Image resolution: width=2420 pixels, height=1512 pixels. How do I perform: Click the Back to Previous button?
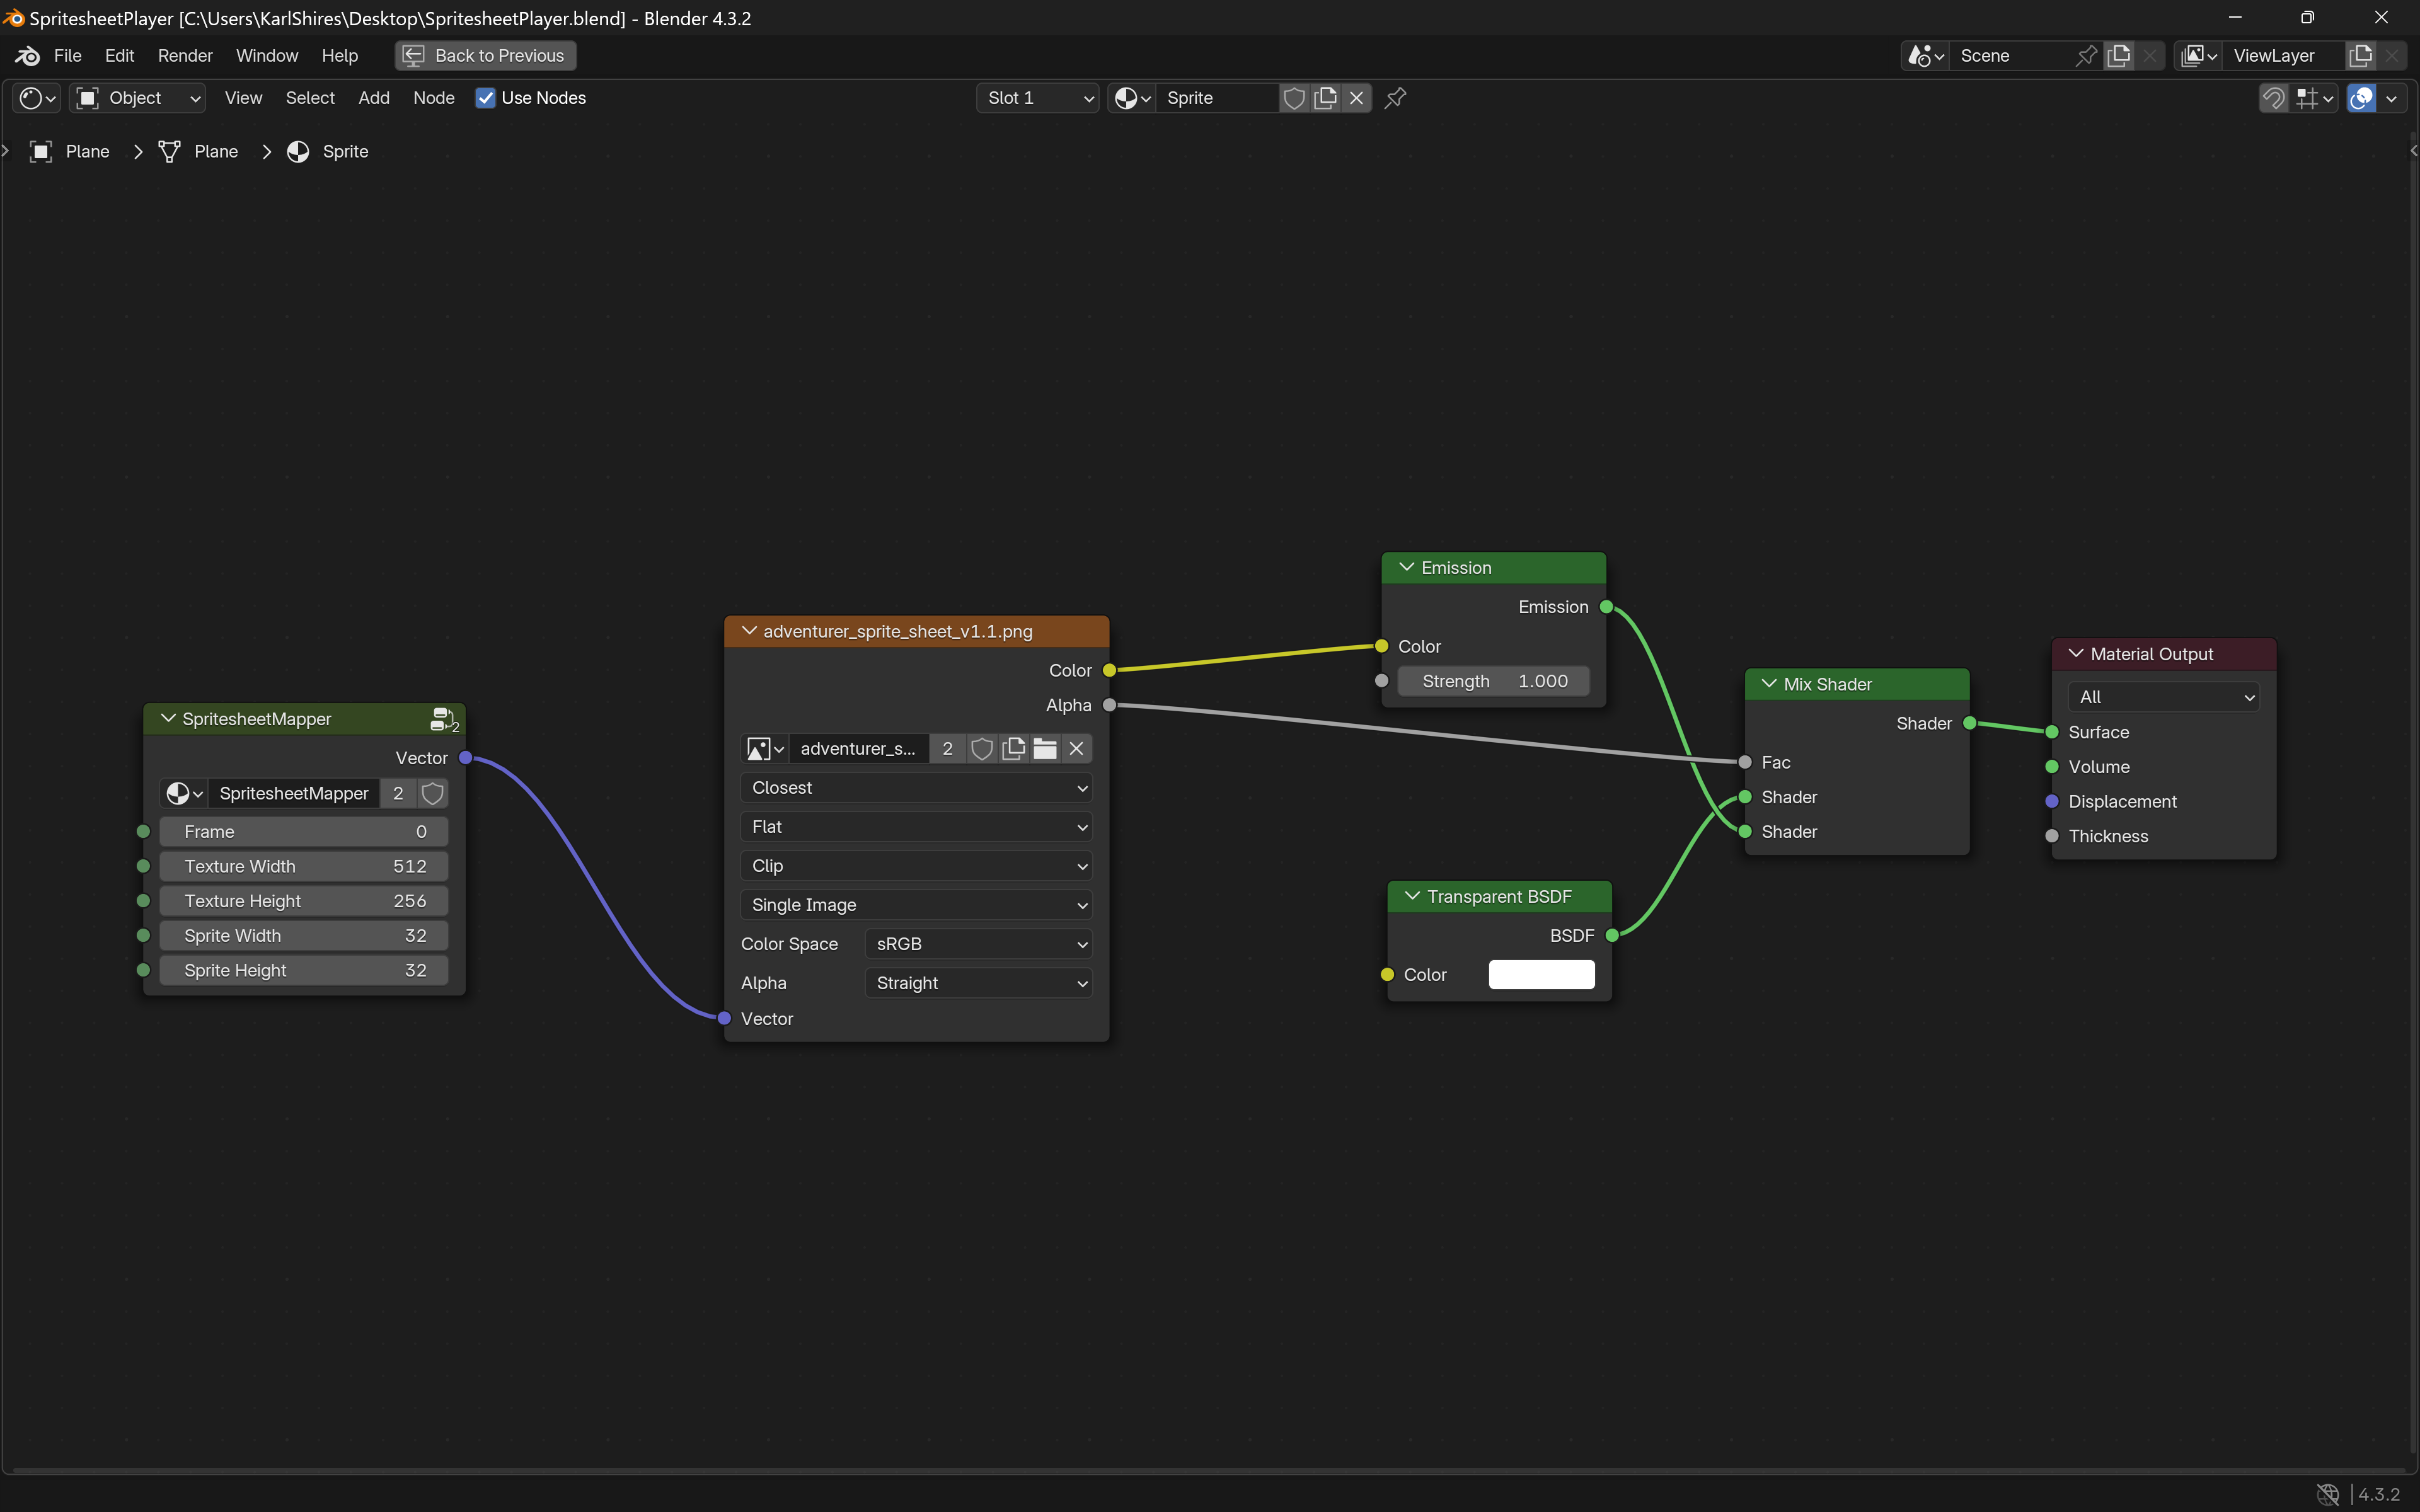(x=485, y=56)
